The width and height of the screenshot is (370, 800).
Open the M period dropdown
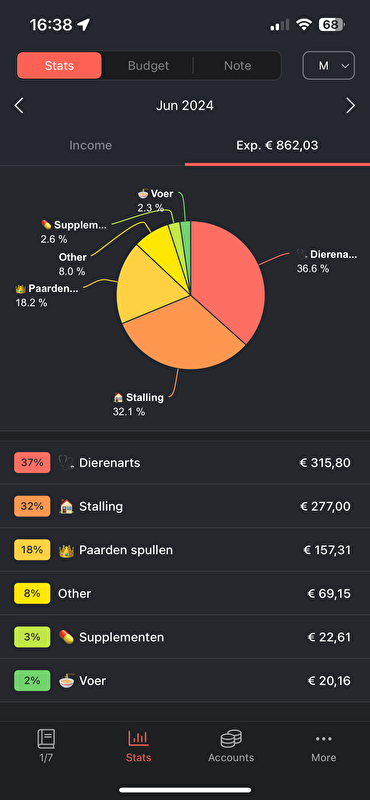pos(329,66)
